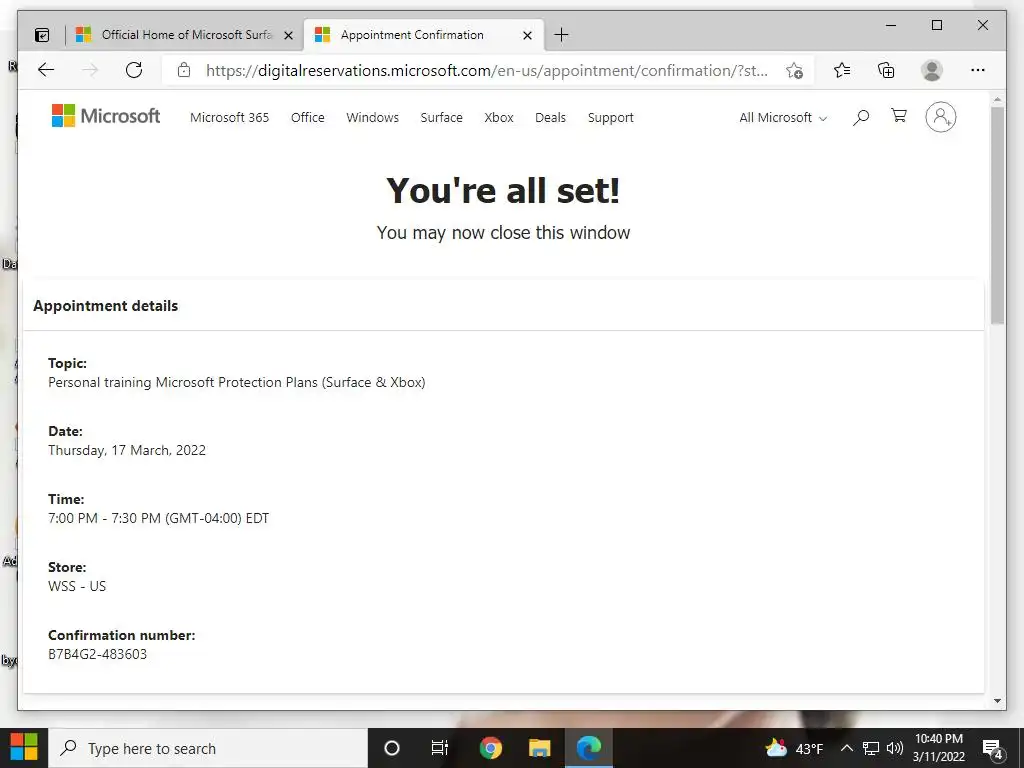Open the shopping cart

[x=899, y=116]
